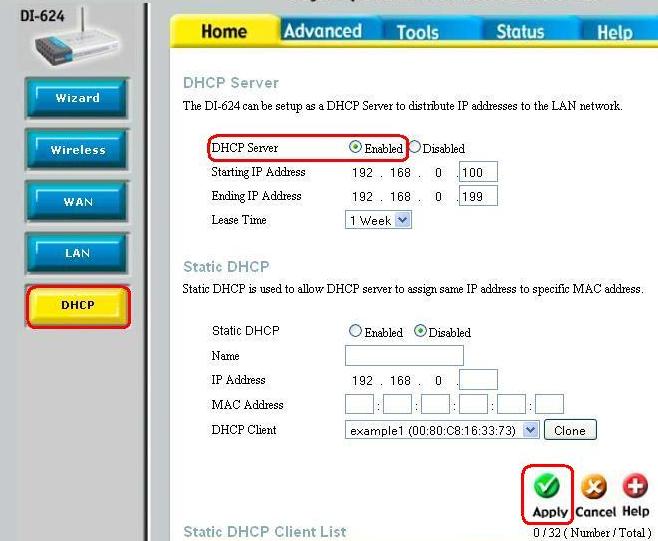Click the first MAC Address field box
This screenshot has width=658, height=541.
point(359,405)
